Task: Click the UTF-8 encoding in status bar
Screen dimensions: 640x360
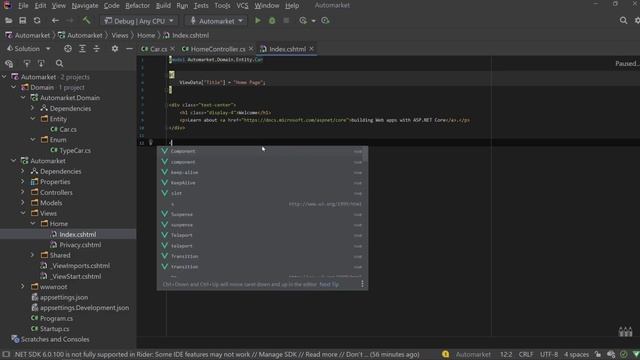Action: click(x=549, y=354)
